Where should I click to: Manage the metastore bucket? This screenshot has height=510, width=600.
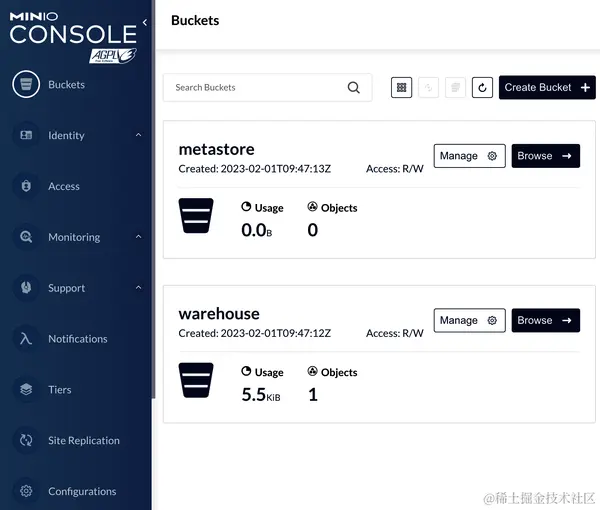click(x=470, y=156)
